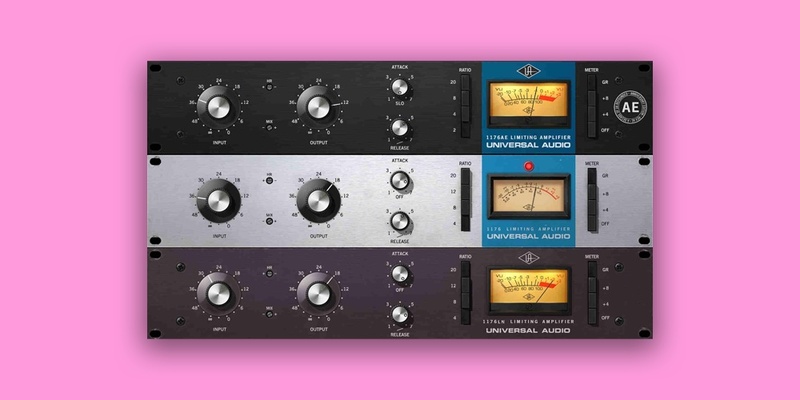Select ratio 8 on the silver 1176
The height and width of the screenshot is (400, 800).
click(x=465, y=208)
